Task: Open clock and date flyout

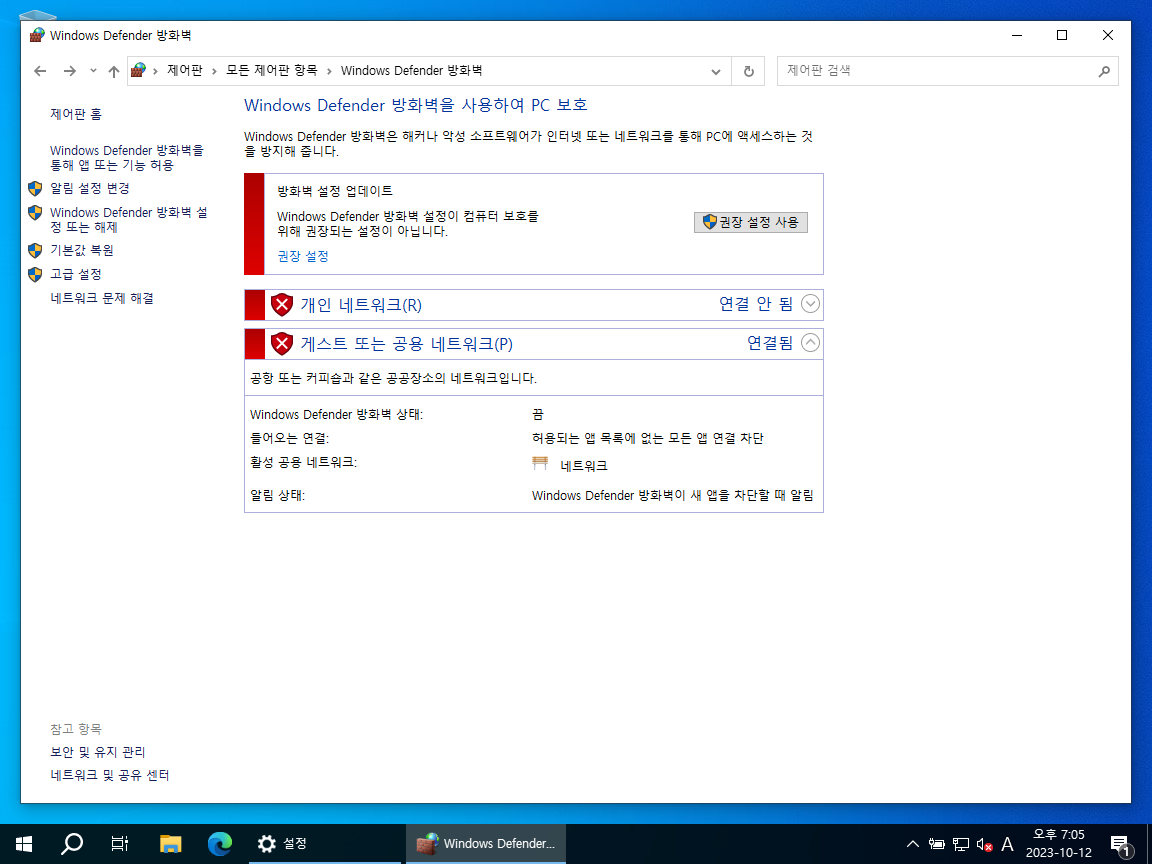Action: pyautogui.click(x=1059, y=843)
